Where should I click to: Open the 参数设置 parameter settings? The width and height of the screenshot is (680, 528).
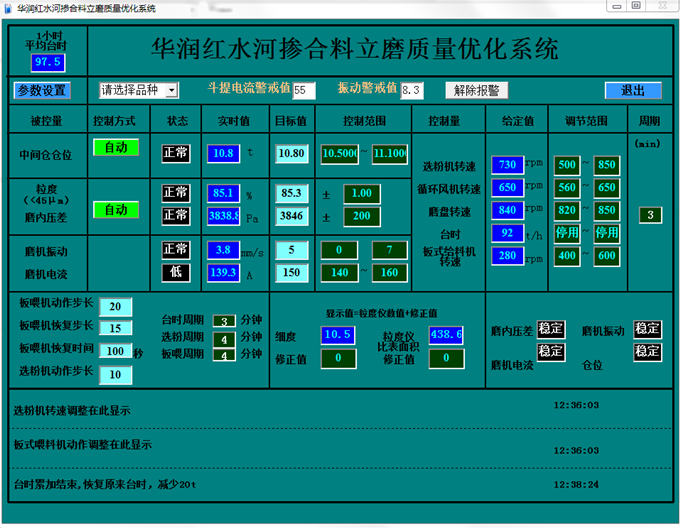click(x=42, y=90)
